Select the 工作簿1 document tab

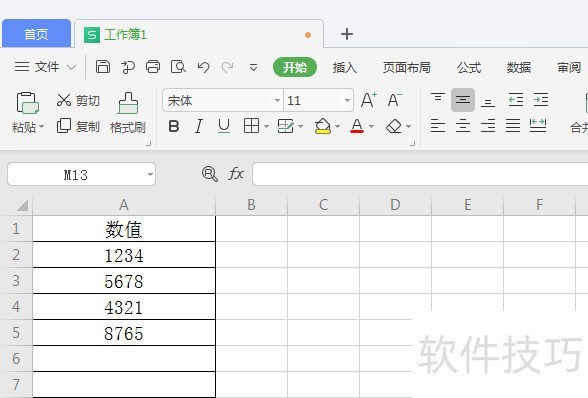tap(199, 34)
